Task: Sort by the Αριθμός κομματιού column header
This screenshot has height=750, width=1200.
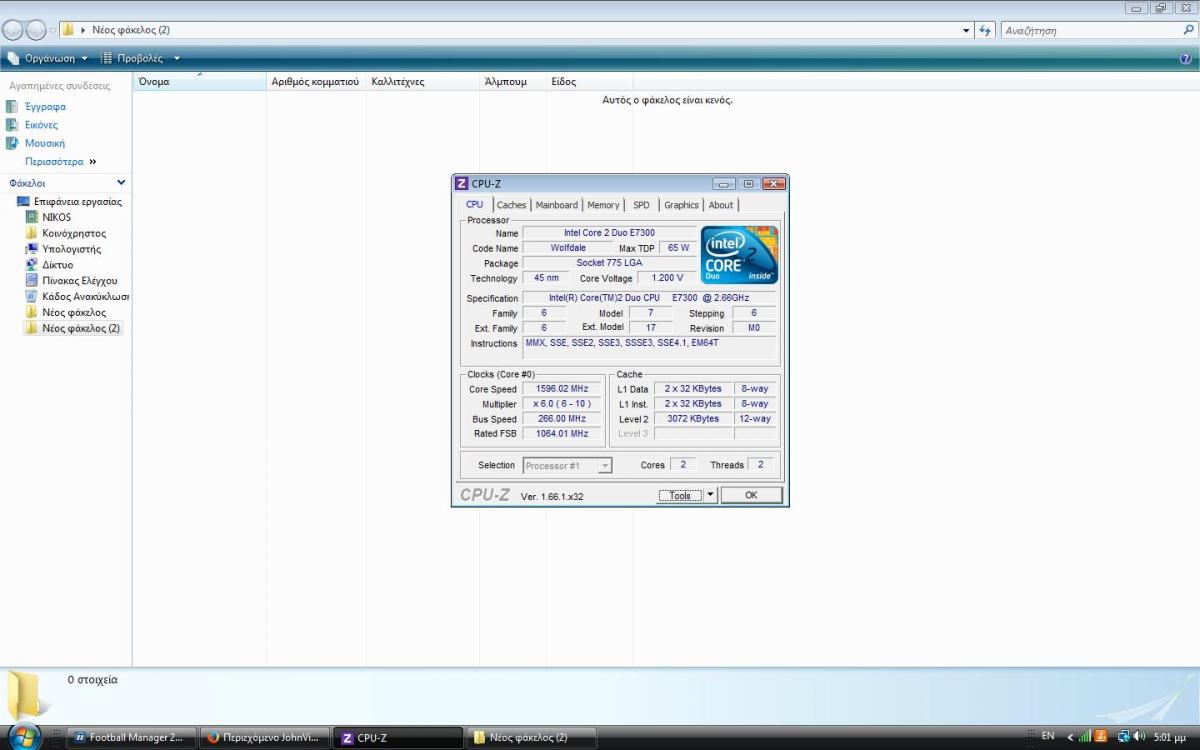Action: (x=316, y=81)
